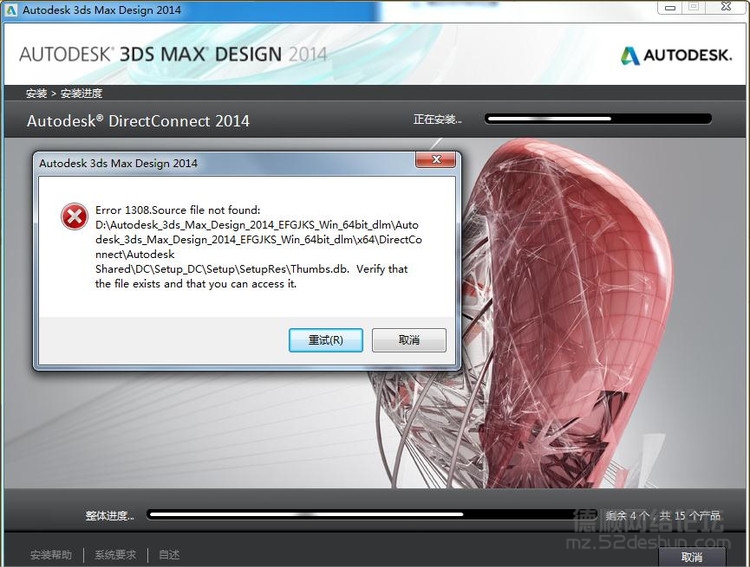Click the 'AUTODESK 3DS MAX DESIGN 2014' banner title

(x=173, y=55)
